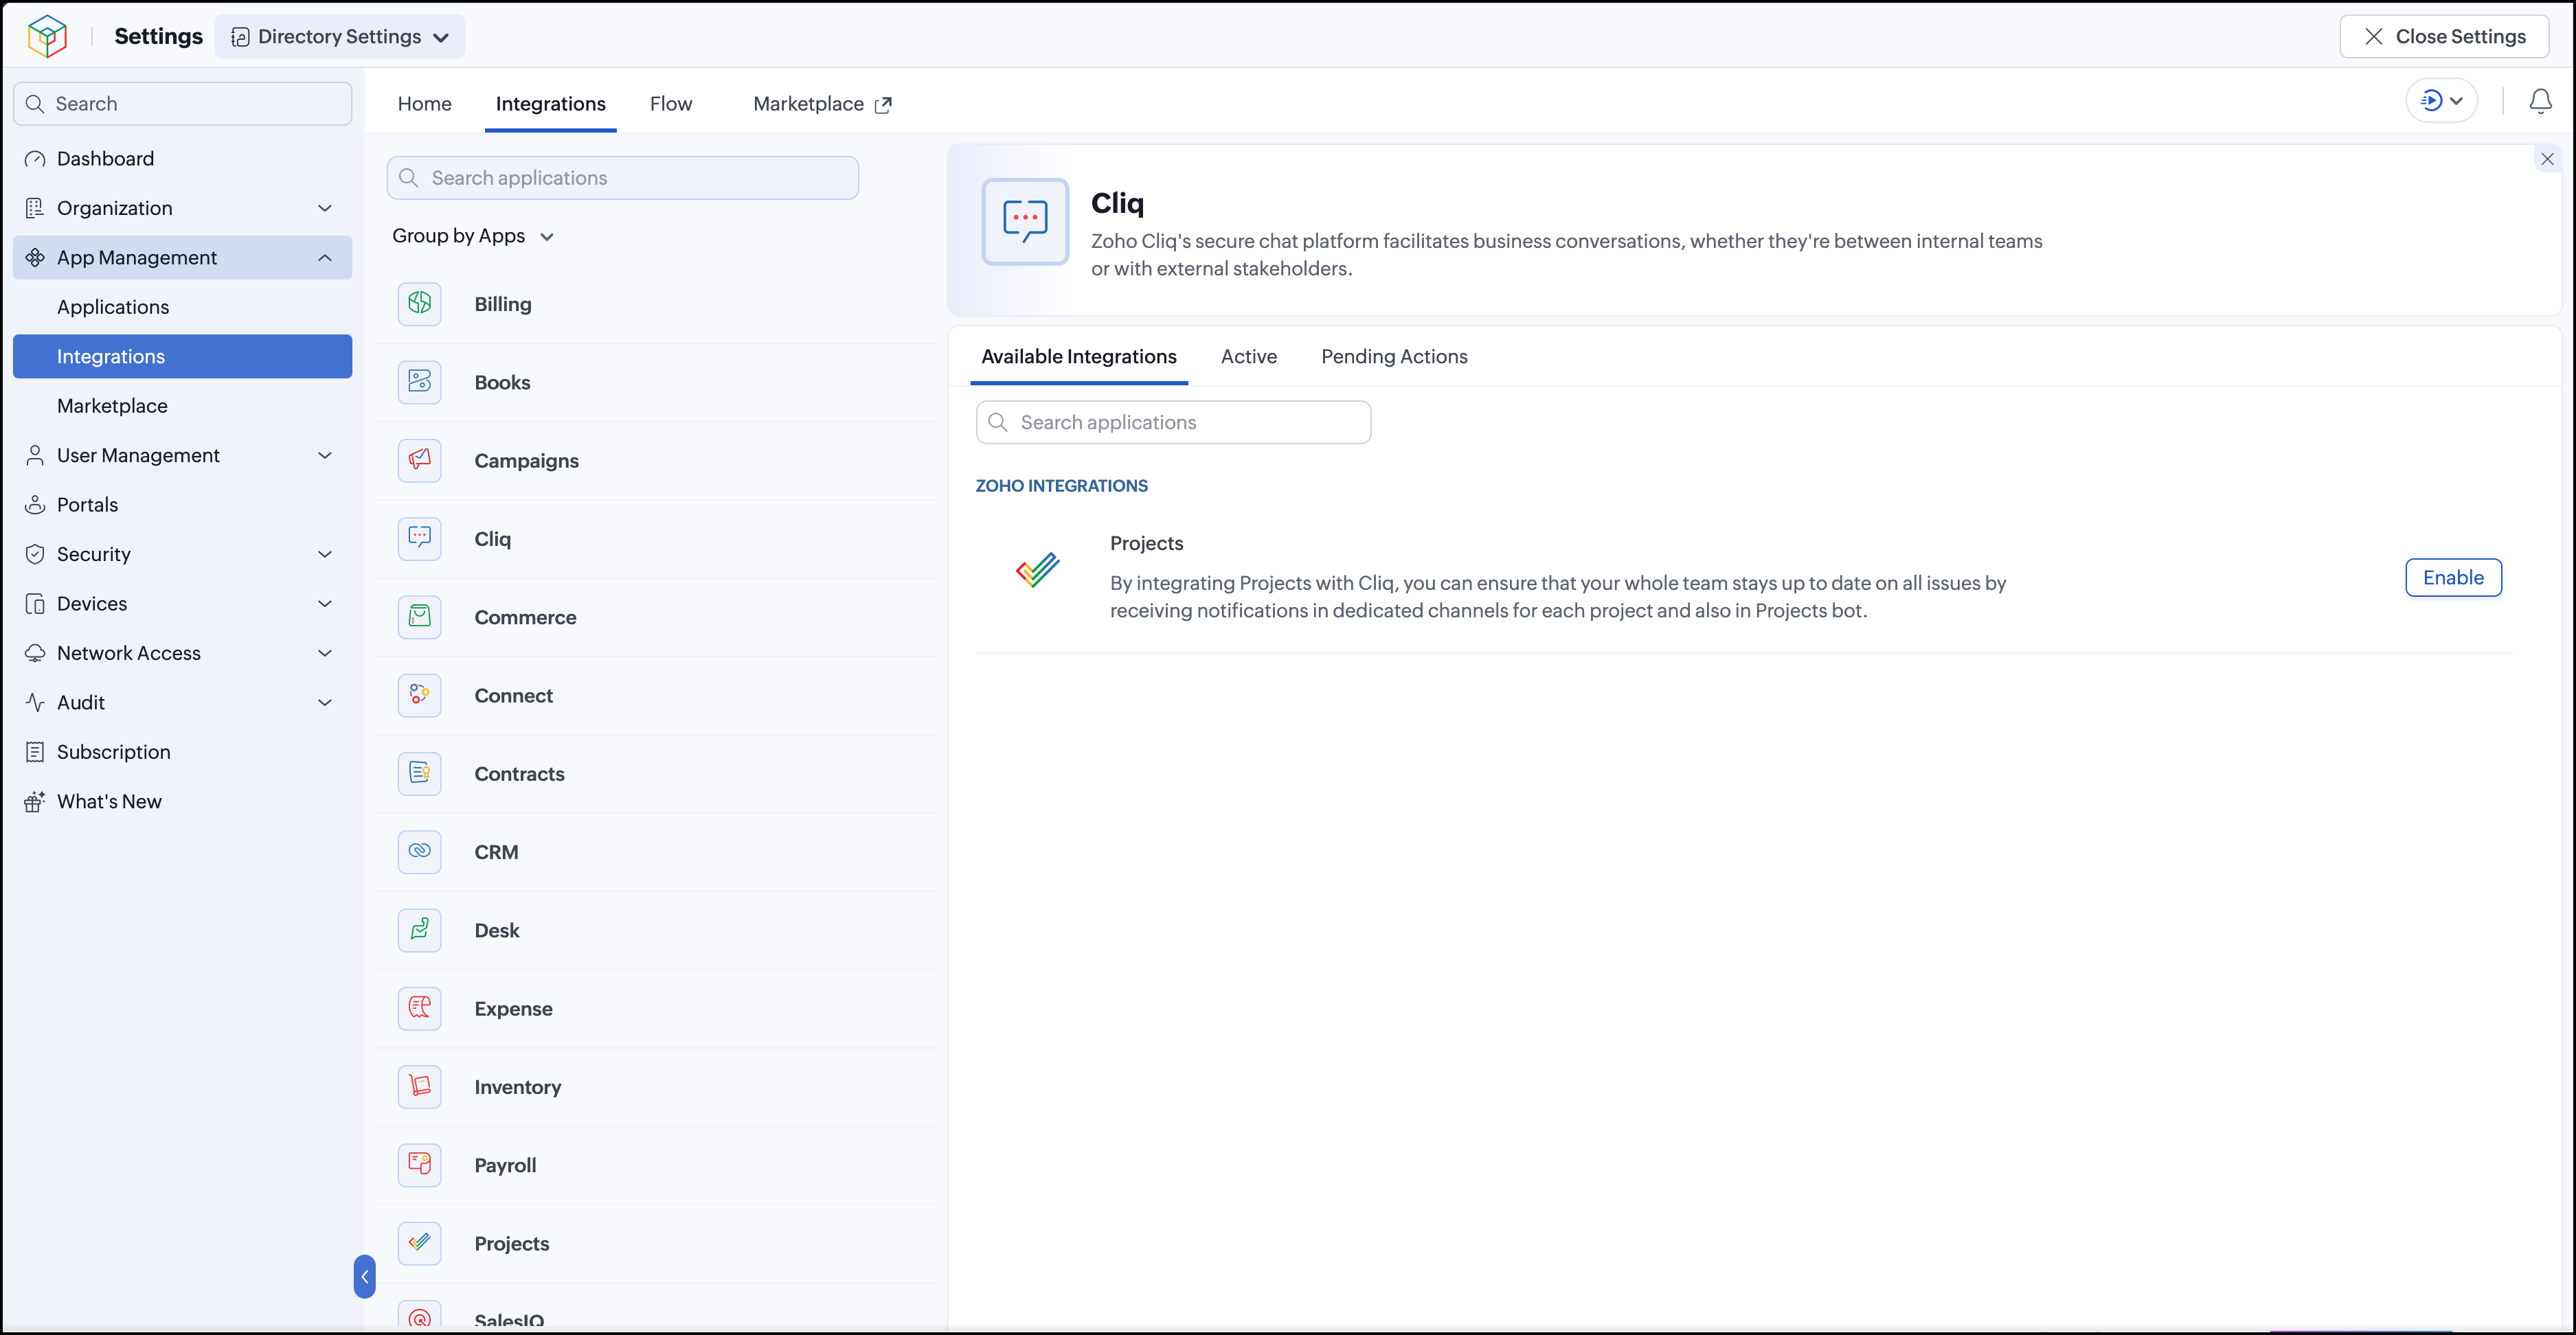Open the Billing app icon
Screen dimensions: 2576x1335
(419, 304)
